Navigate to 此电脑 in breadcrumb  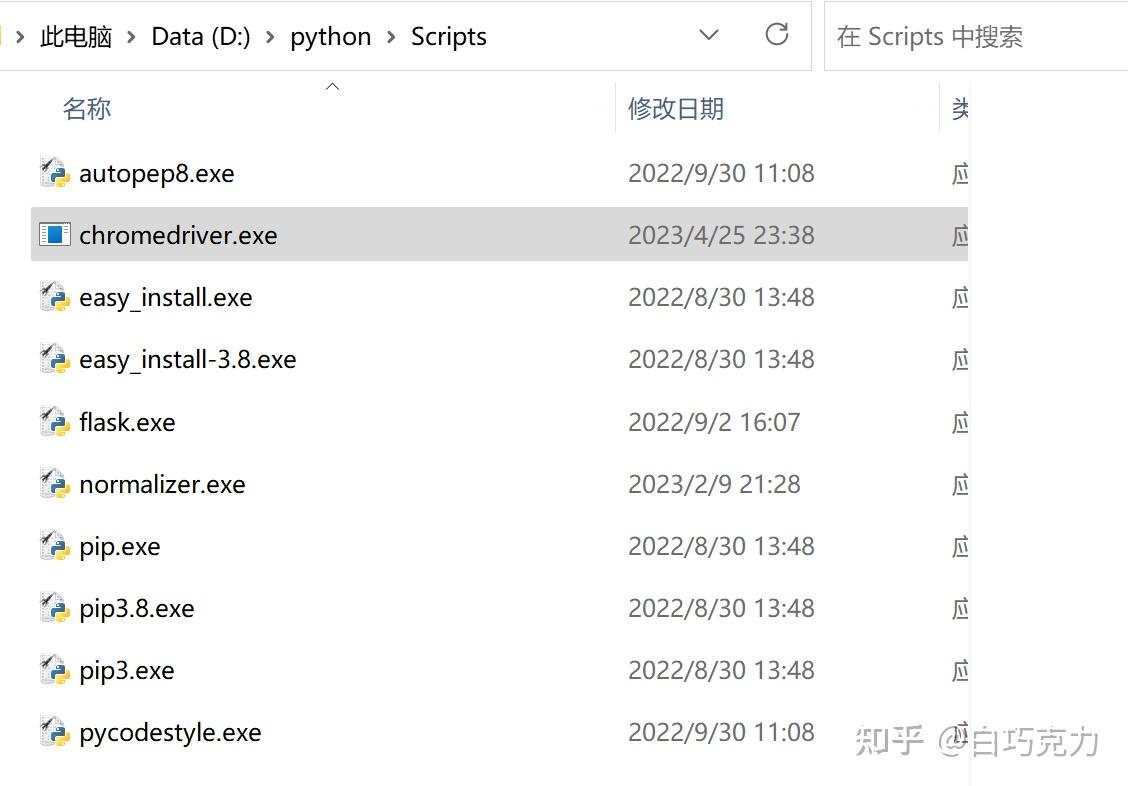click(75, 37)
